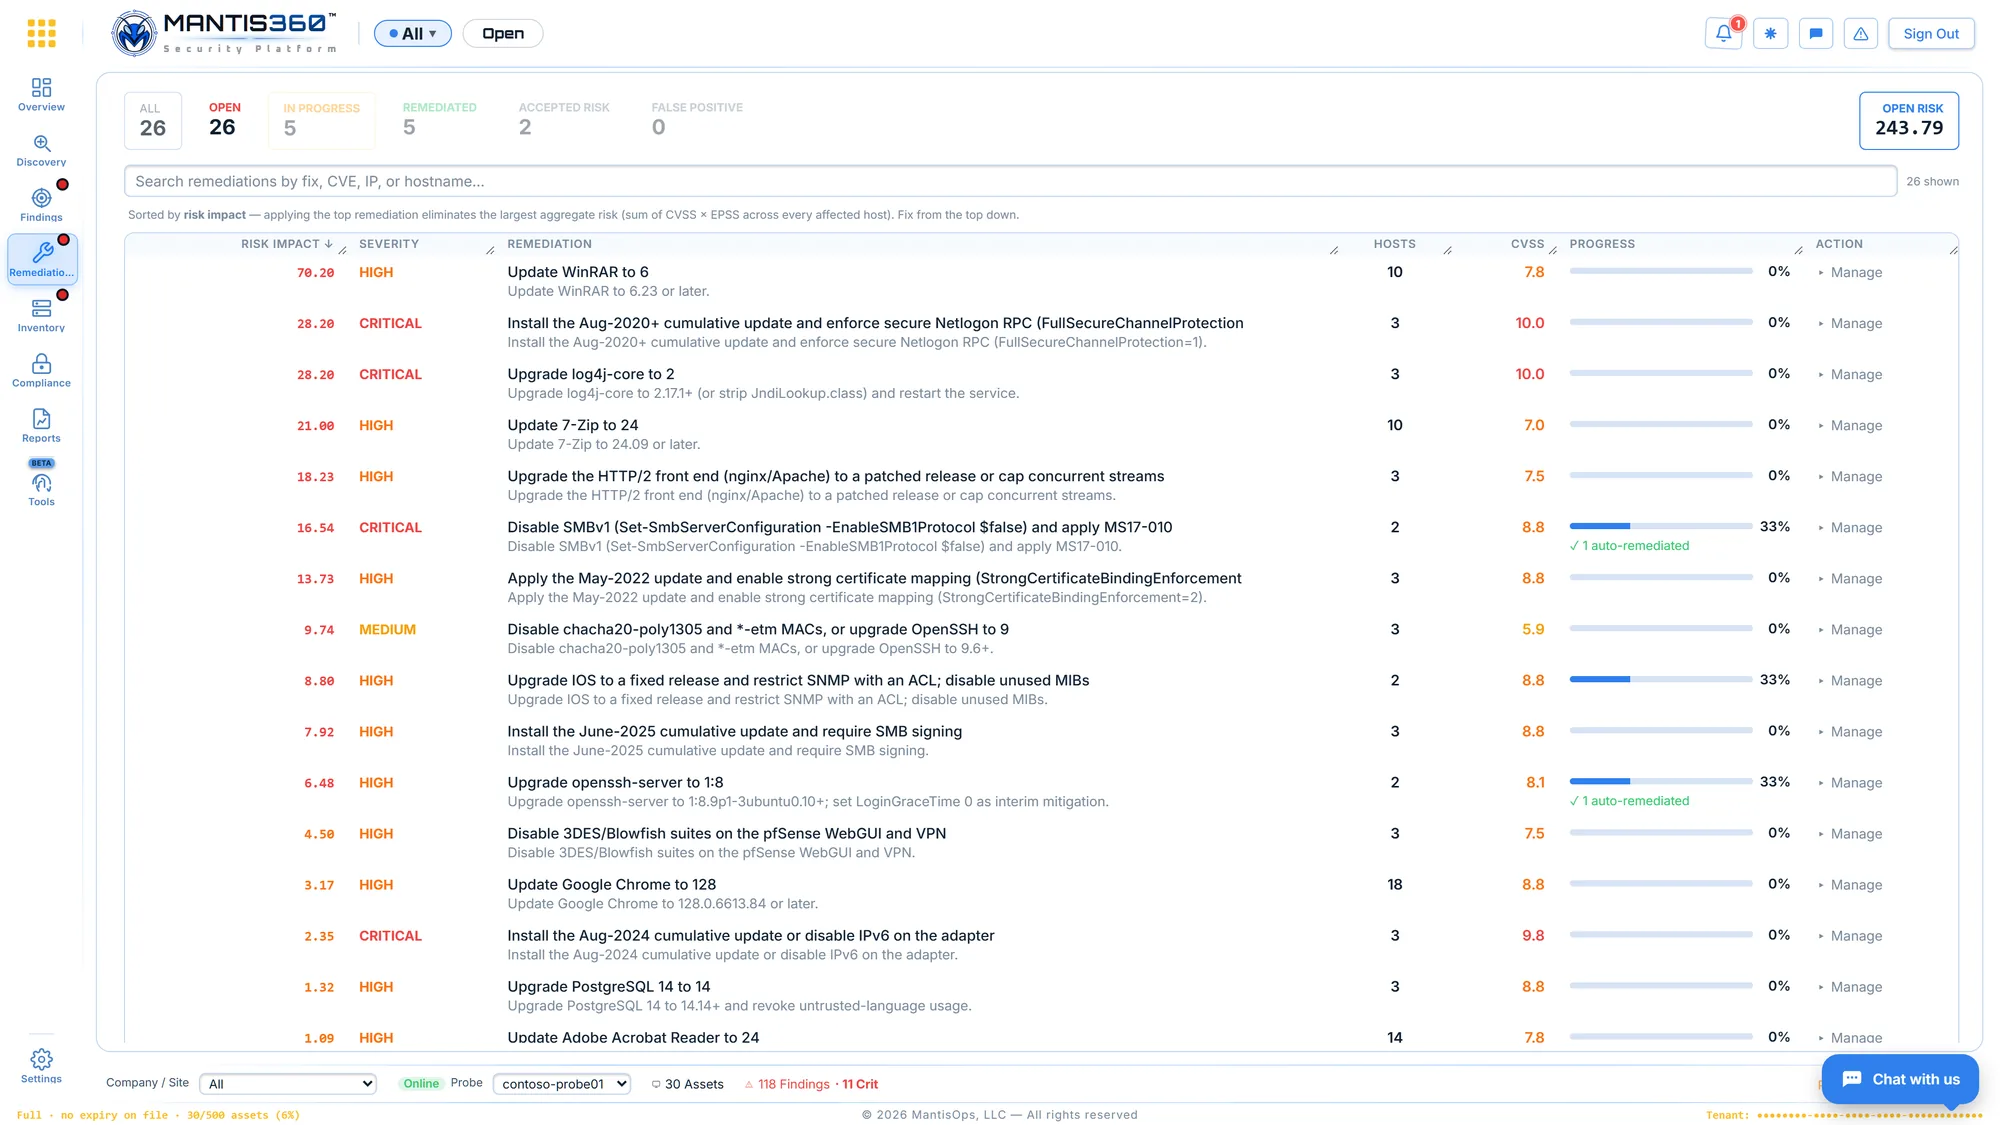Open messages chat icon in header
The image size is (2000, 1125).
pos(1816,33)
